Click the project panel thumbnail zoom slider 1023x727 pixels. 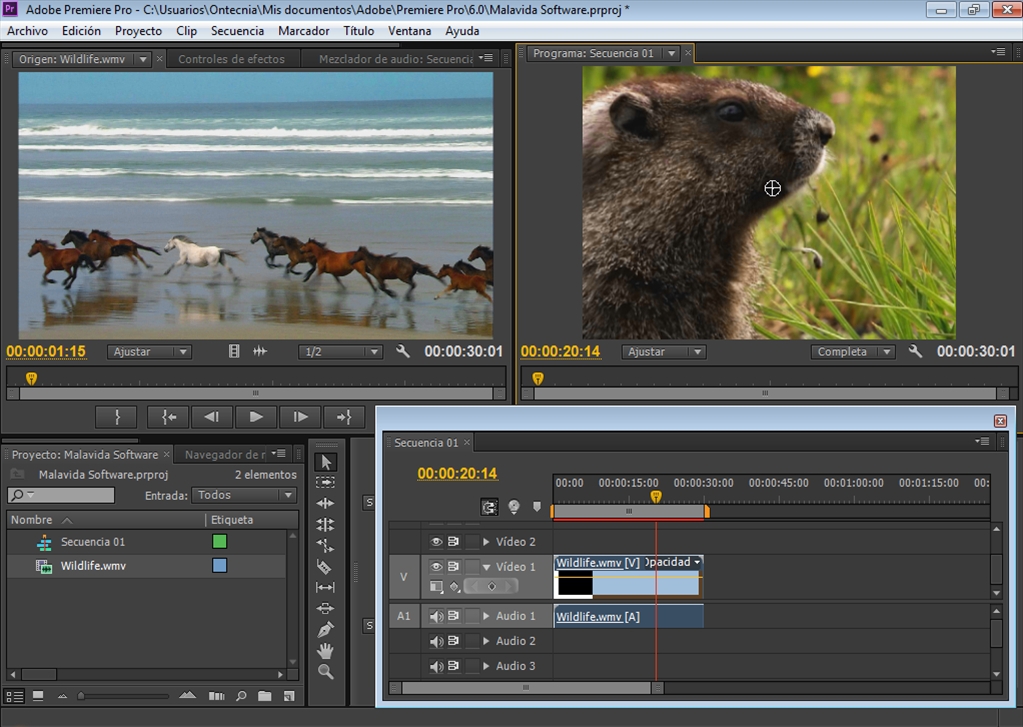click(124, 696)
